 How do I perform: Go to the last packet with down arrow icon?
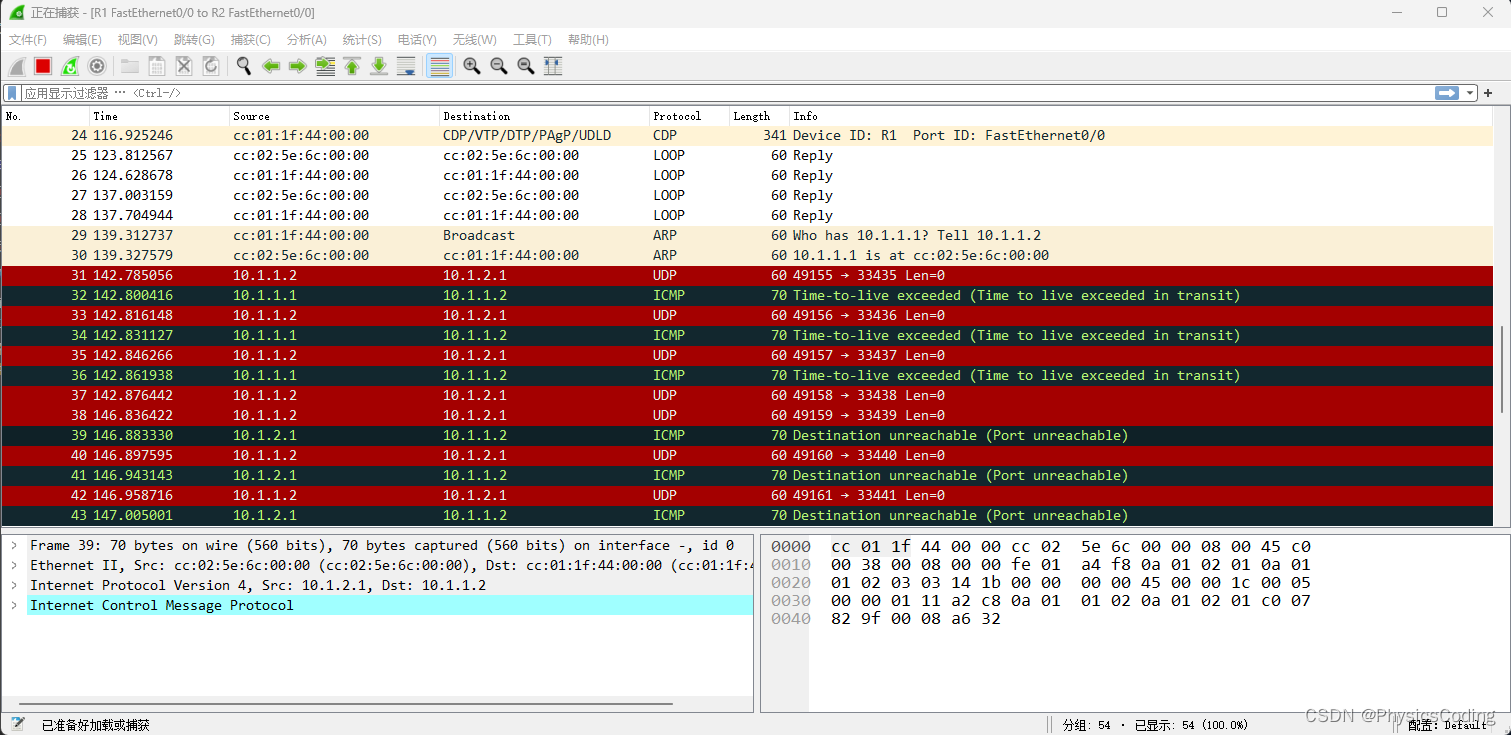(x=378, y=66)
